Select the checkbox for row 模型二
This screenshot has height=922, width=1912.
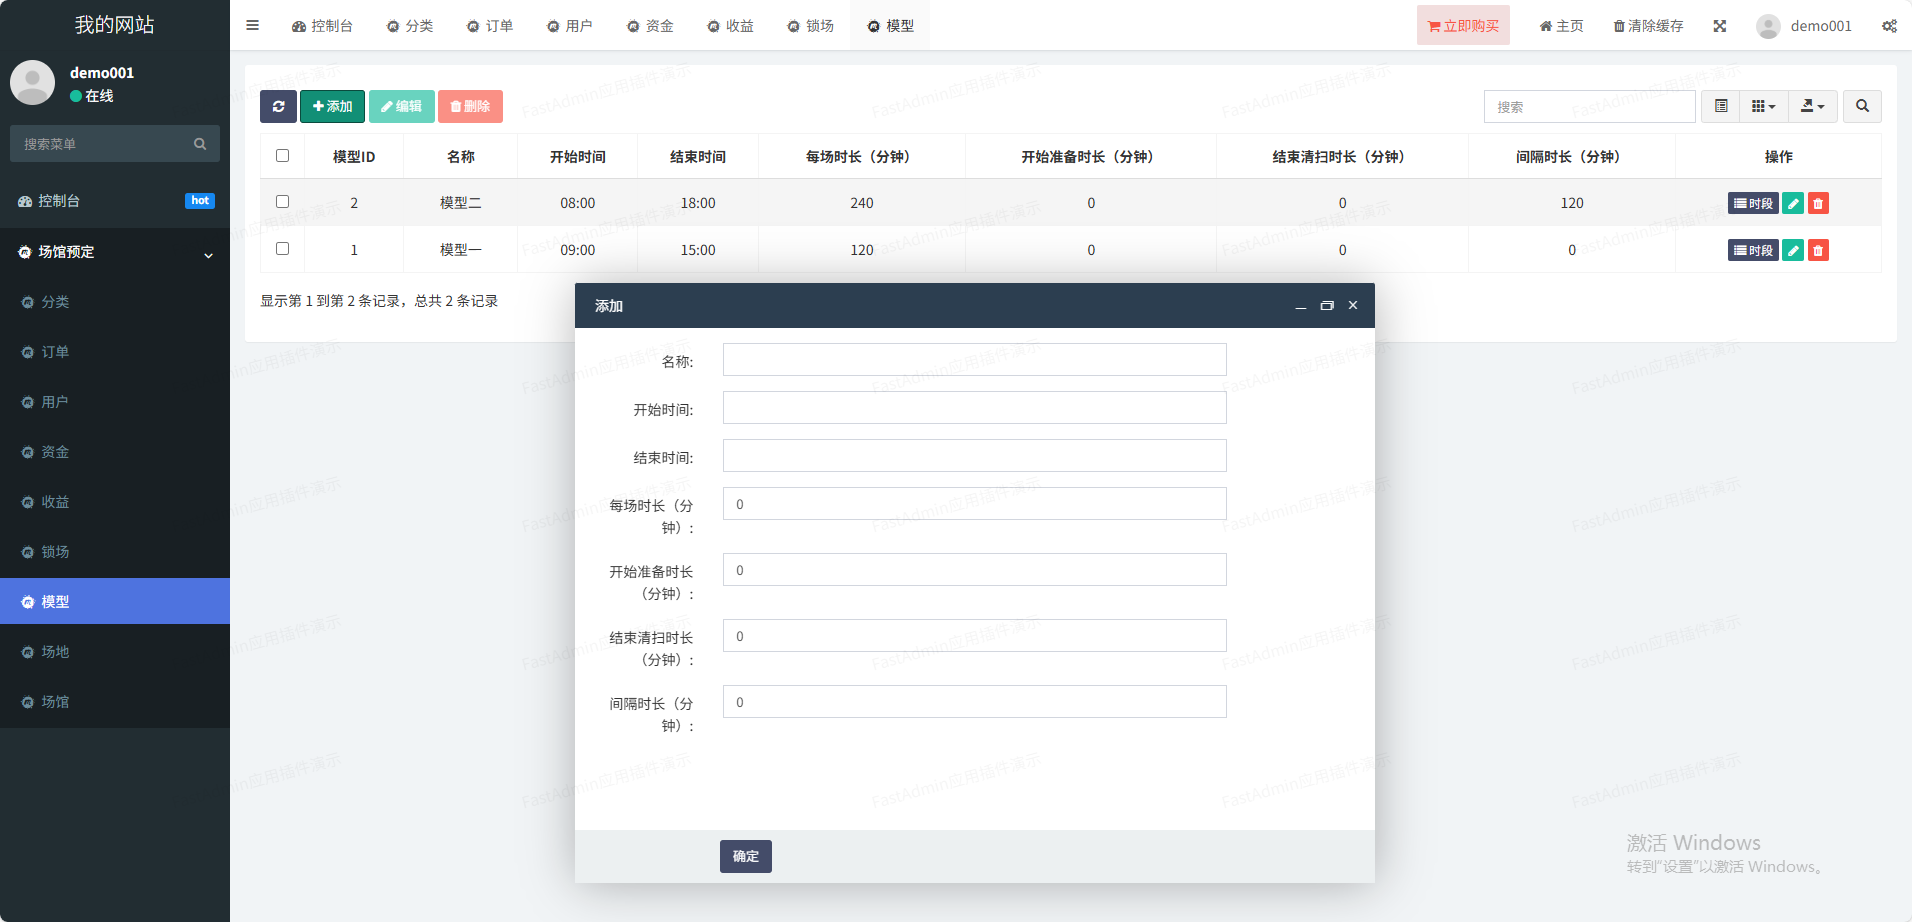pyautogui.click(x=282, y=202)
